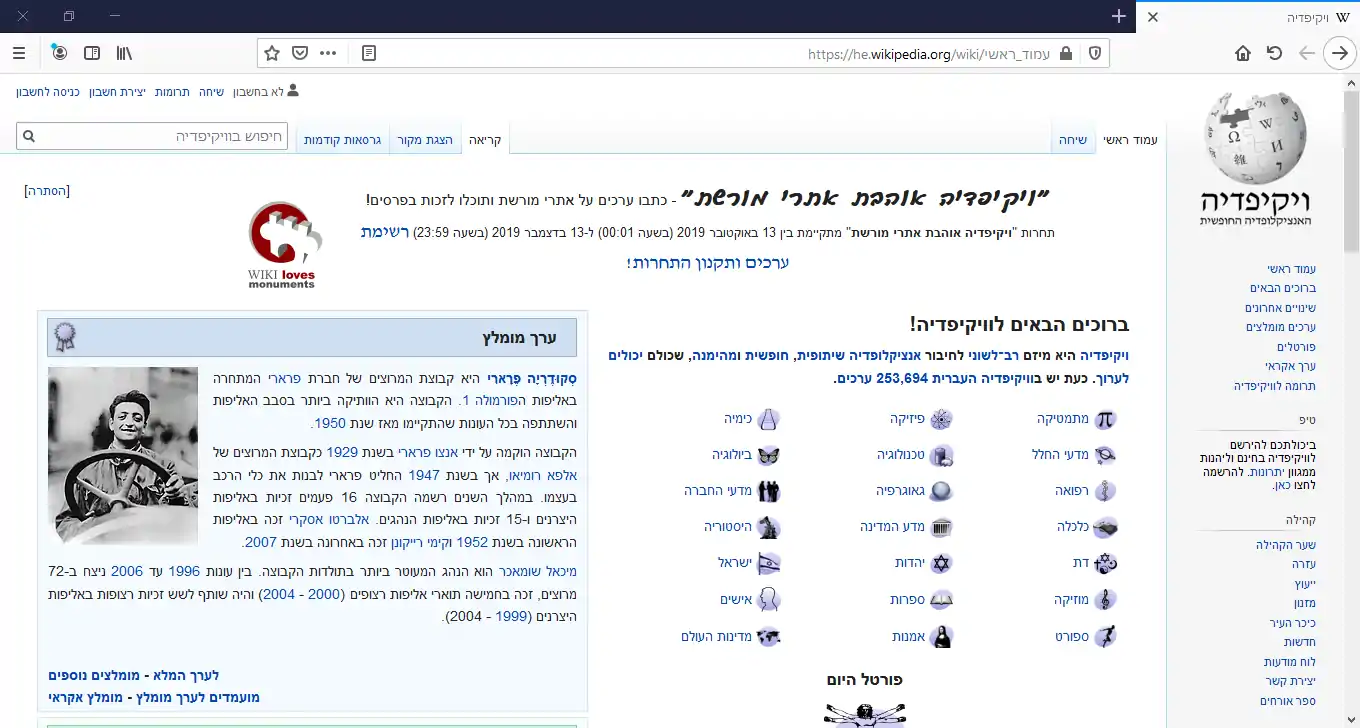Save page to Pocket icon
This screenshot has width=1360, height=728.
pos(300,53)
